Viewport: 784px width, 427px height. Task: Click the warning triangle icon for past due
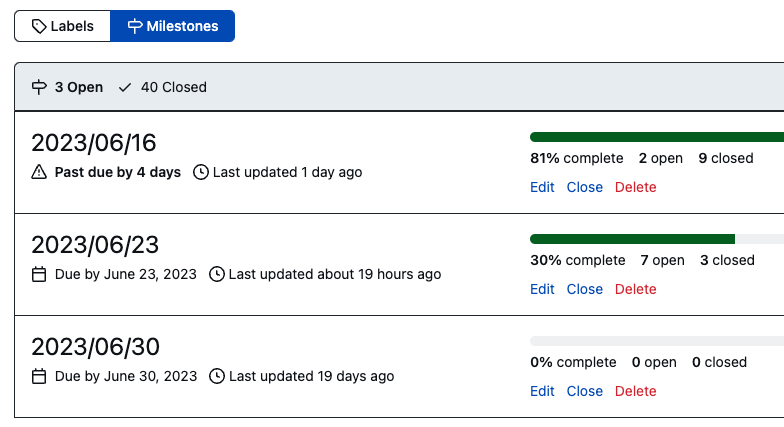[39, 172]
